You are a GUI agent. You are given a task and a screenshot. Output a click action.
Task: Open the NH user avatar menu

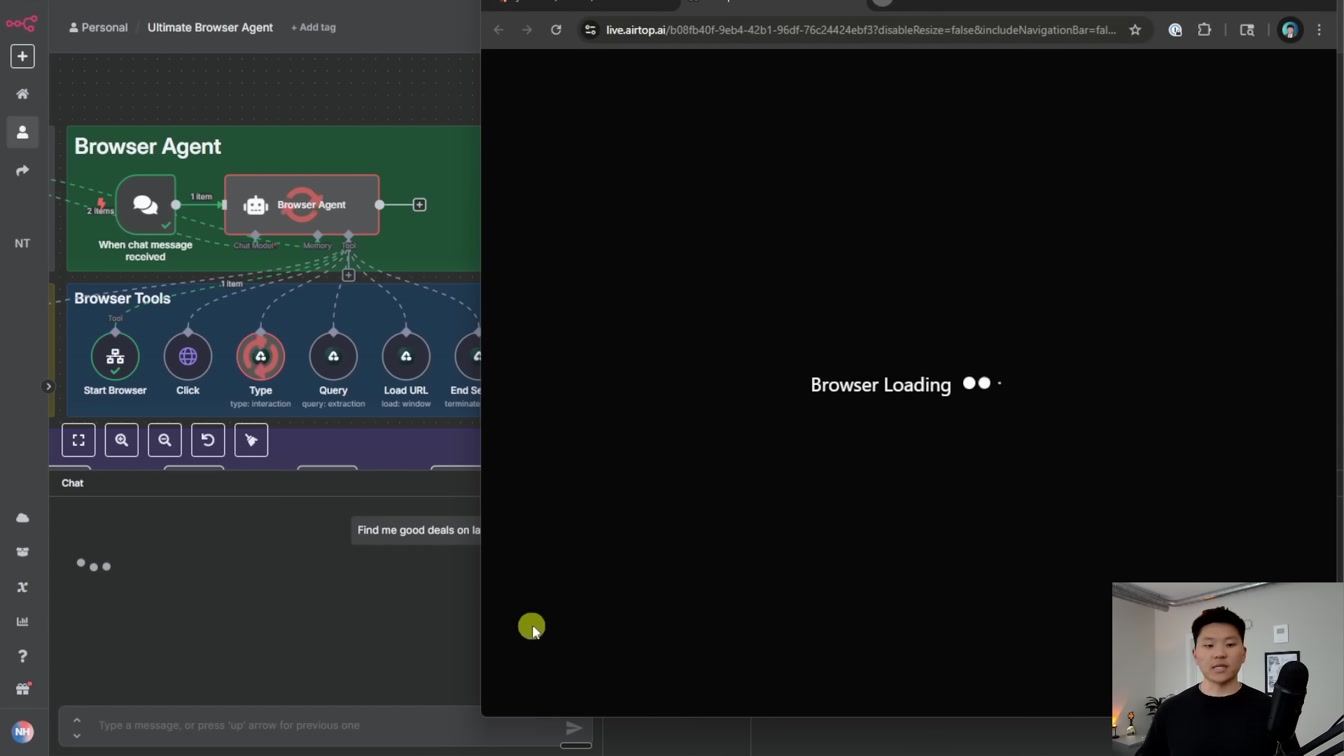tap(22, 732)
